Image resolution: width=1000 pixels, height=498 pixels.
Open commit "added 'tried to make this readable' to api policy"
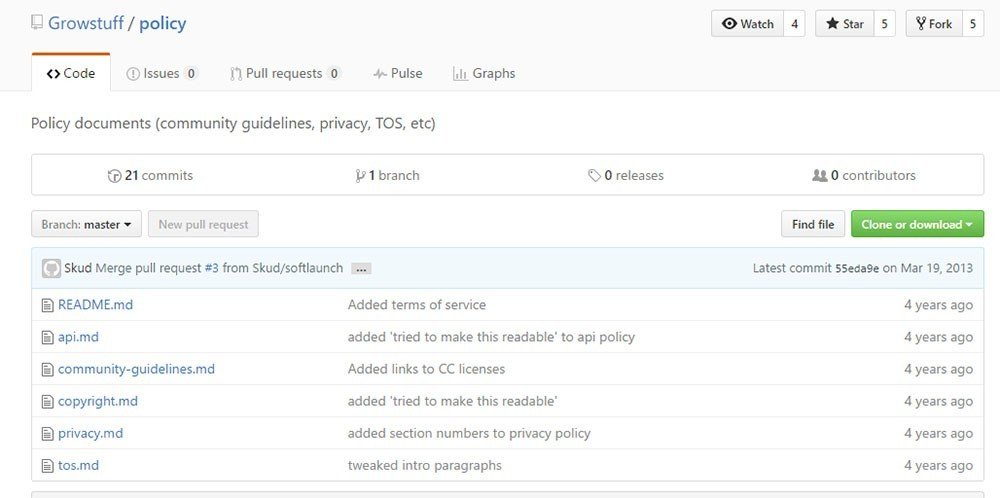point(491,337)
